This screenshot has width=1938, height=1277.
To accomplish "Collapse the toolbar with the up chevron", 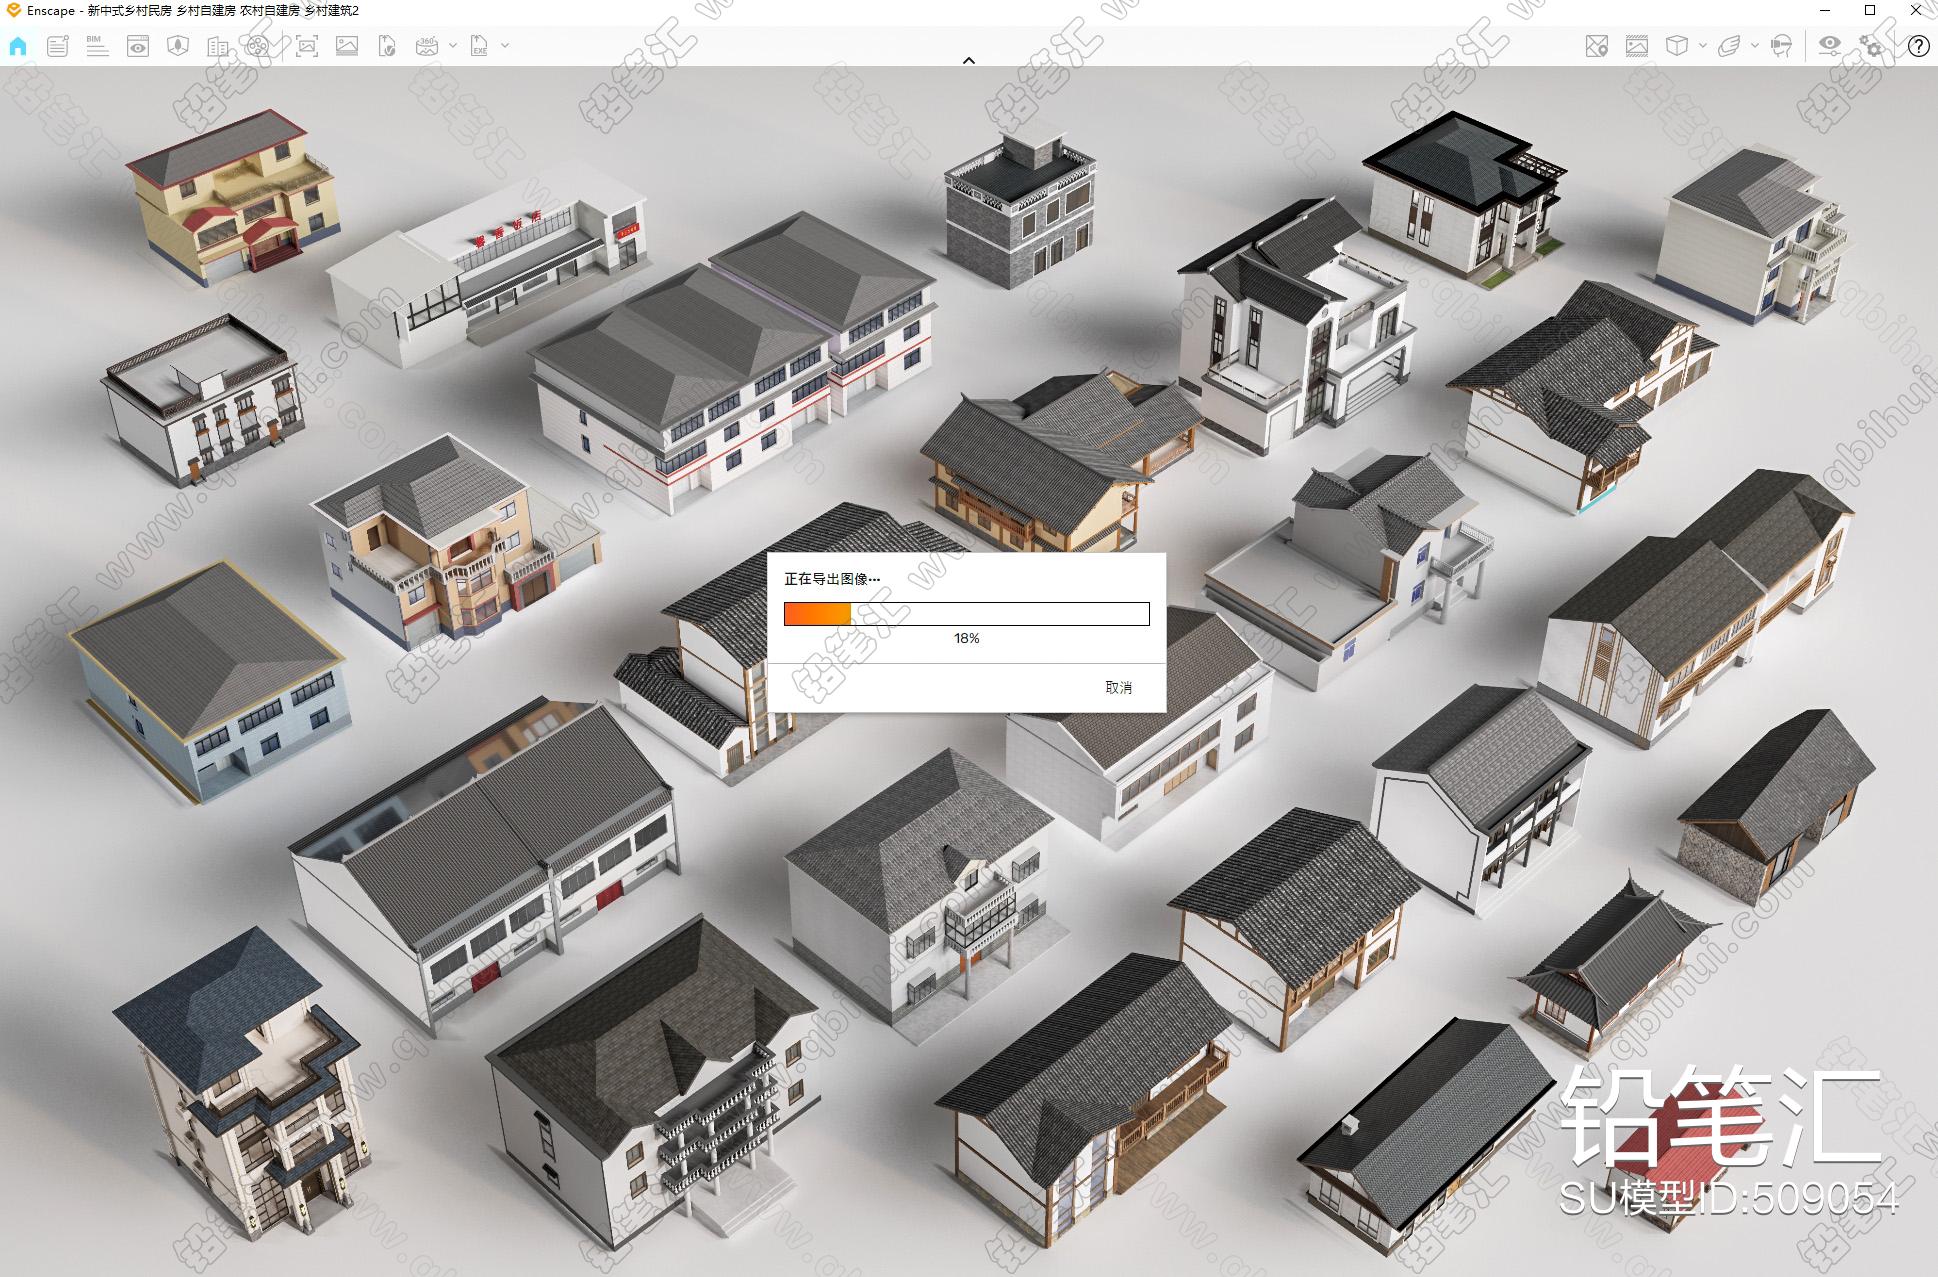I will 968,61.
